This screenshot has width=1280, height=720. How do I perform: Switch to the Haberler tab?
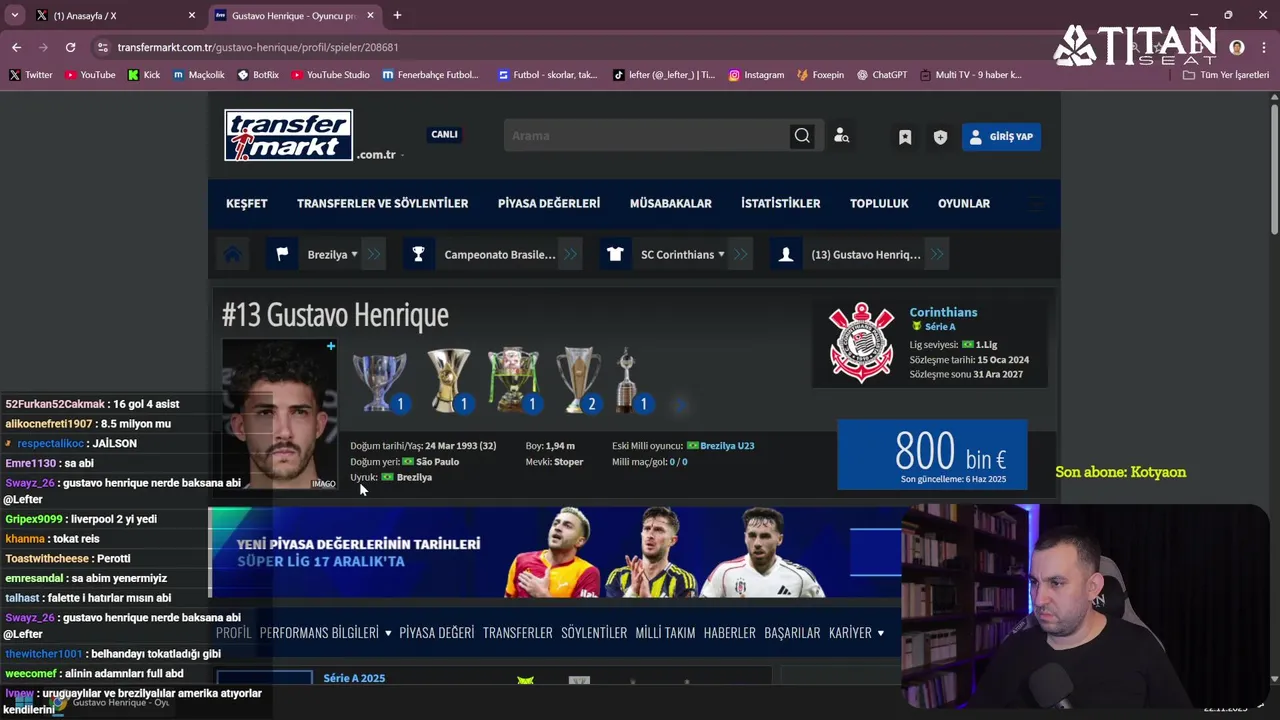pyautogui.click(x=730, y=633)
